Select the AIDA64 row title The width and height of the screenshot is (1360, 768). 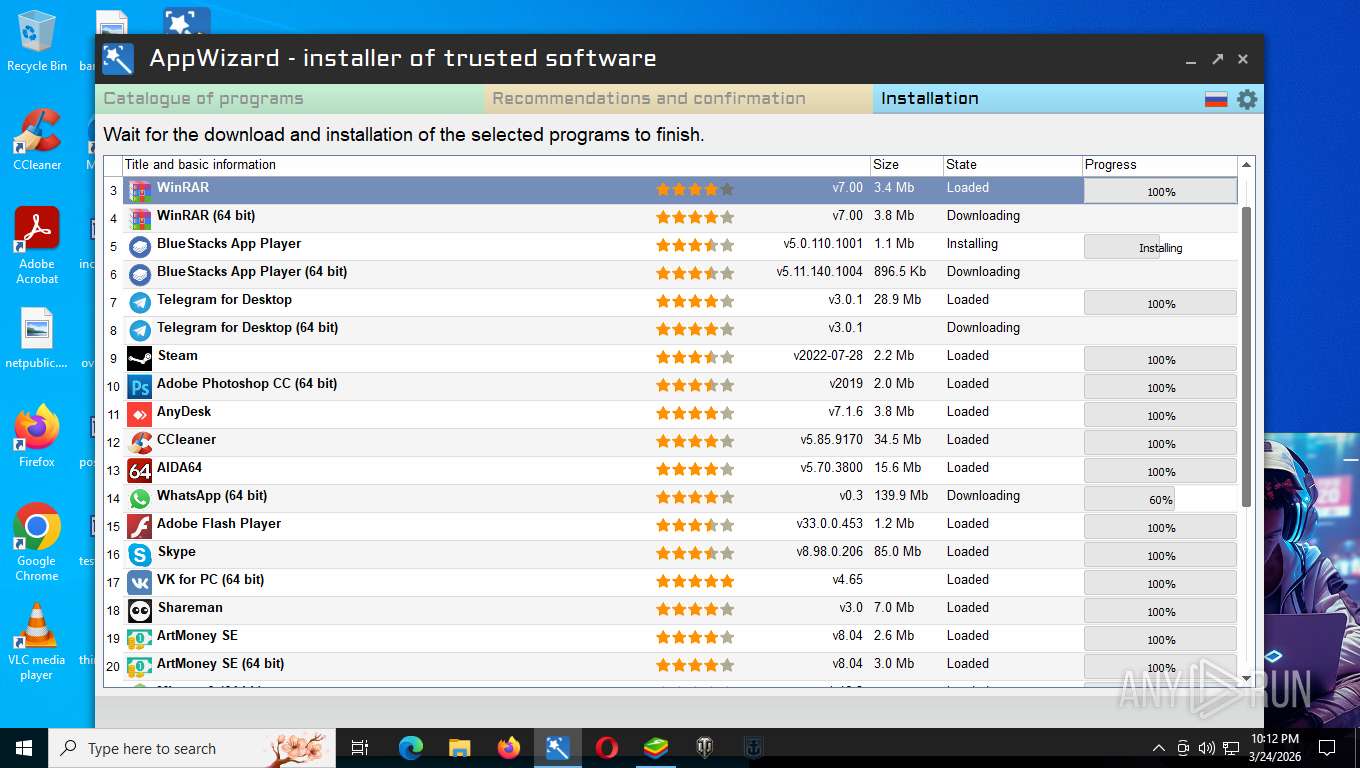[x=180, y=468]
